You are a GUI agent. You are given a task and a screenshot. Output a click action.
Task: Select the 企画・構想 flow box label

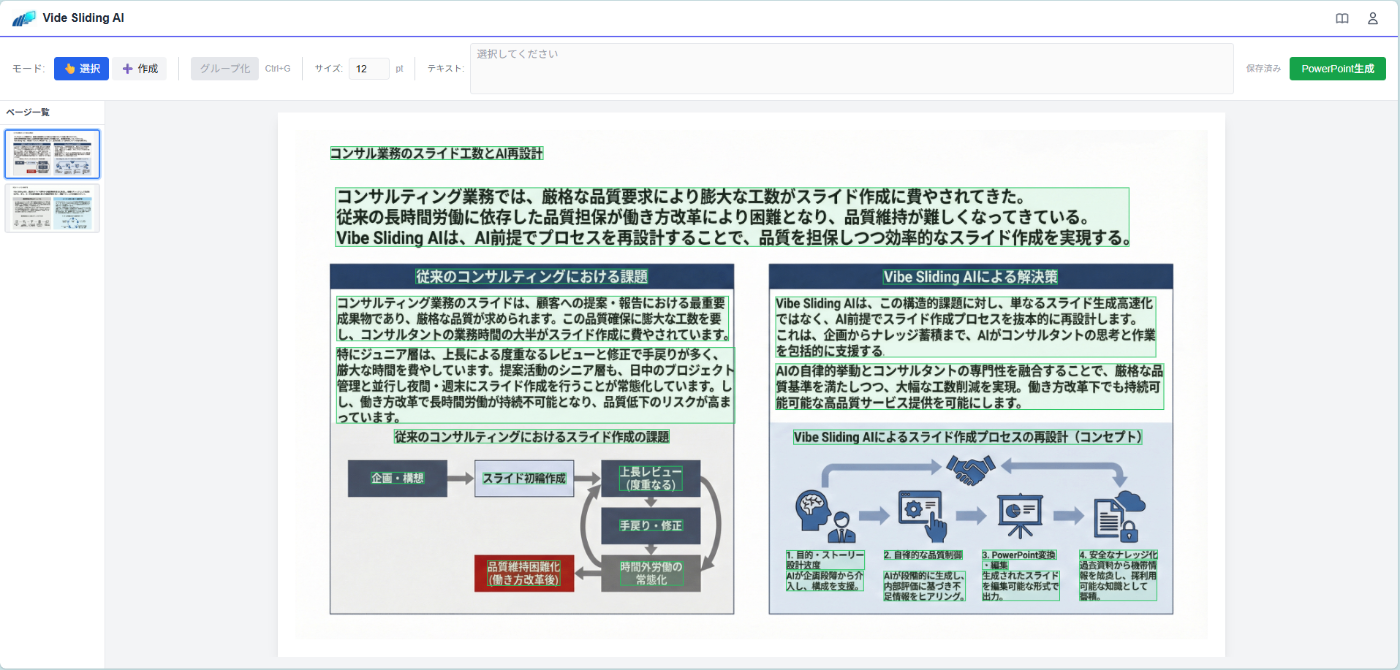point(397,478)
